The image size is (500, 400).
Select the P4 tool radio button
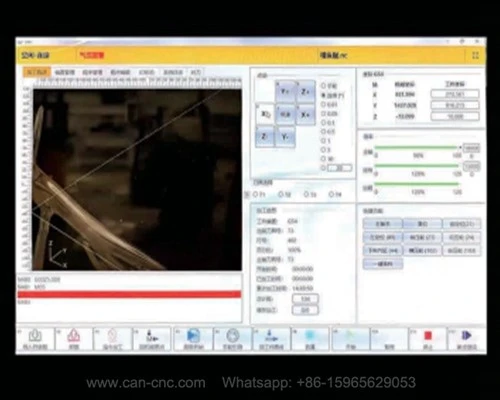coord(331,194)
